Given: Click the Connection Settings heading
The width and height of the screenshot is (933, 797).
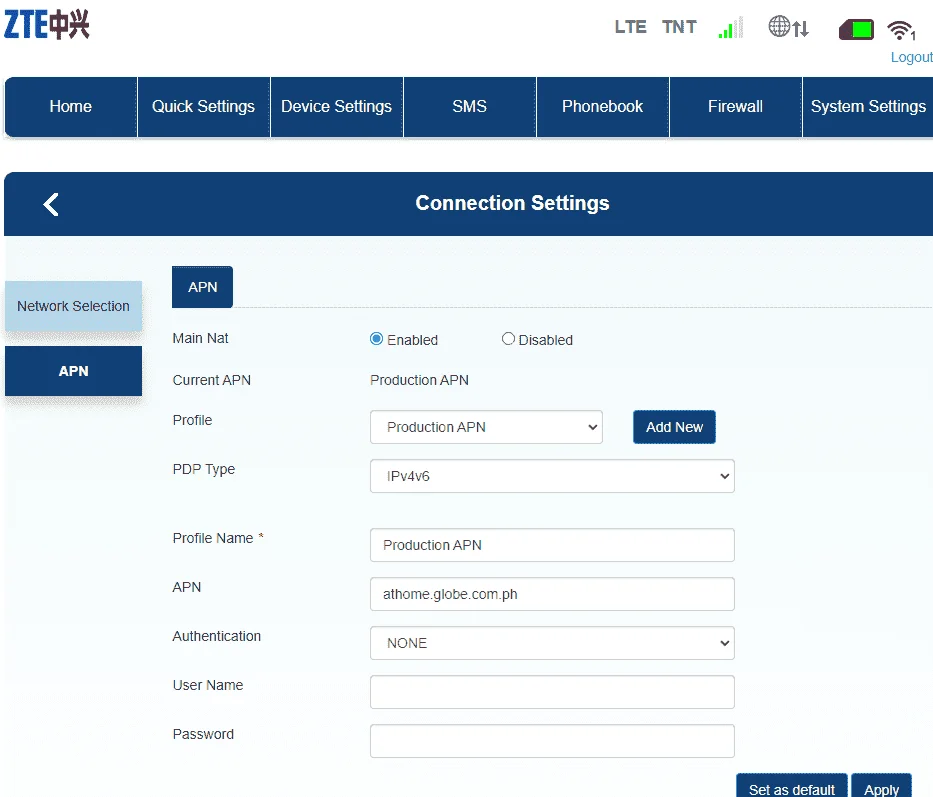Looking at the screenshot, I should click(x=512, y=203).
